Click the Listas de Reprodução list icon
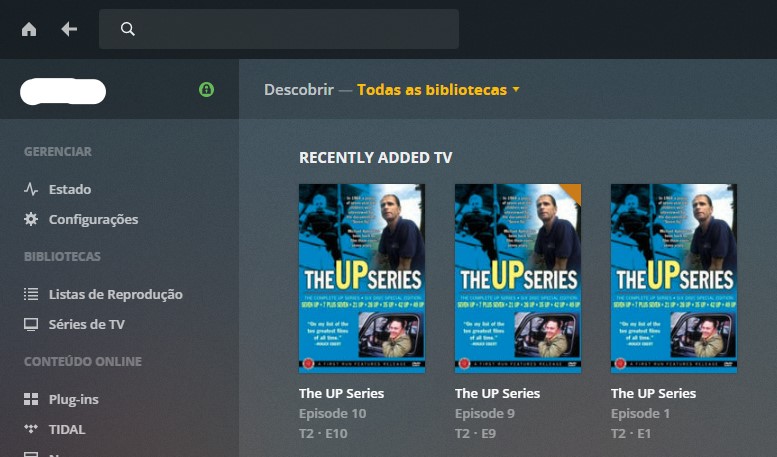Image resolution: width=777 pixels, height=457 pixels. point(31,294)
